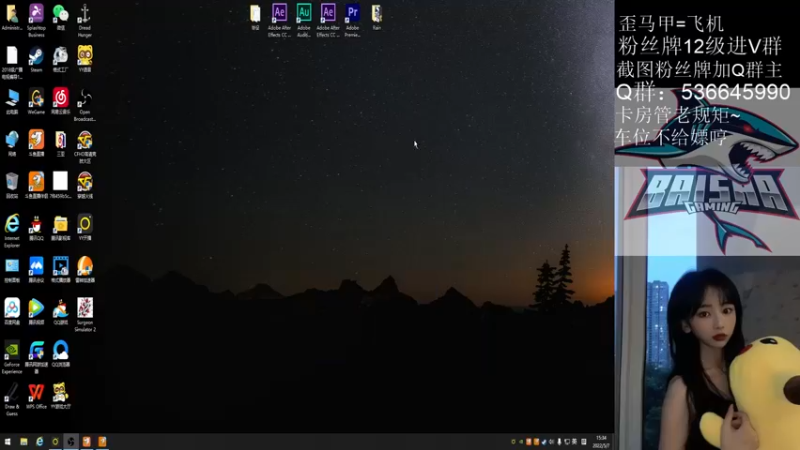Open the WPS Office desktop shortcut

point(36,396)
